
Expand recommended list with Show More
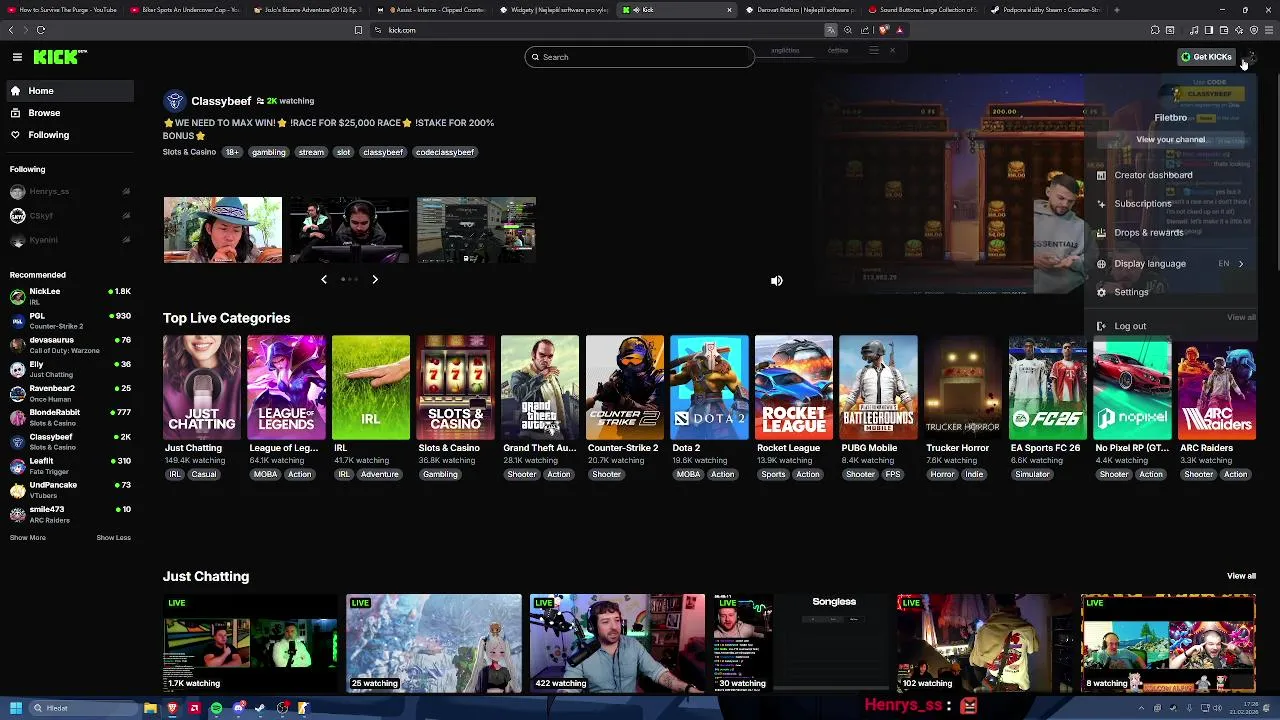(28, 538)
